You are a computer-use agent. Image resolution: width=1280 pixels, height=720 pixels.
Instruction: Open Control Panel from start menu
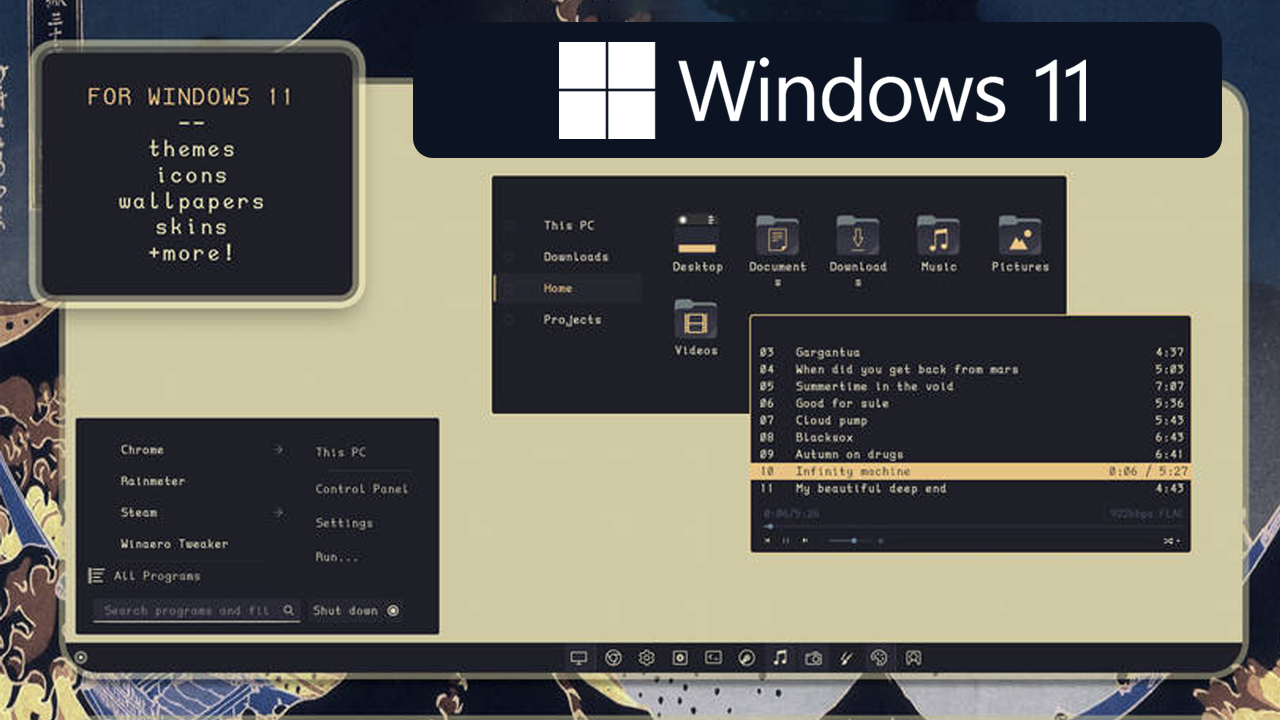click(362, 489)
